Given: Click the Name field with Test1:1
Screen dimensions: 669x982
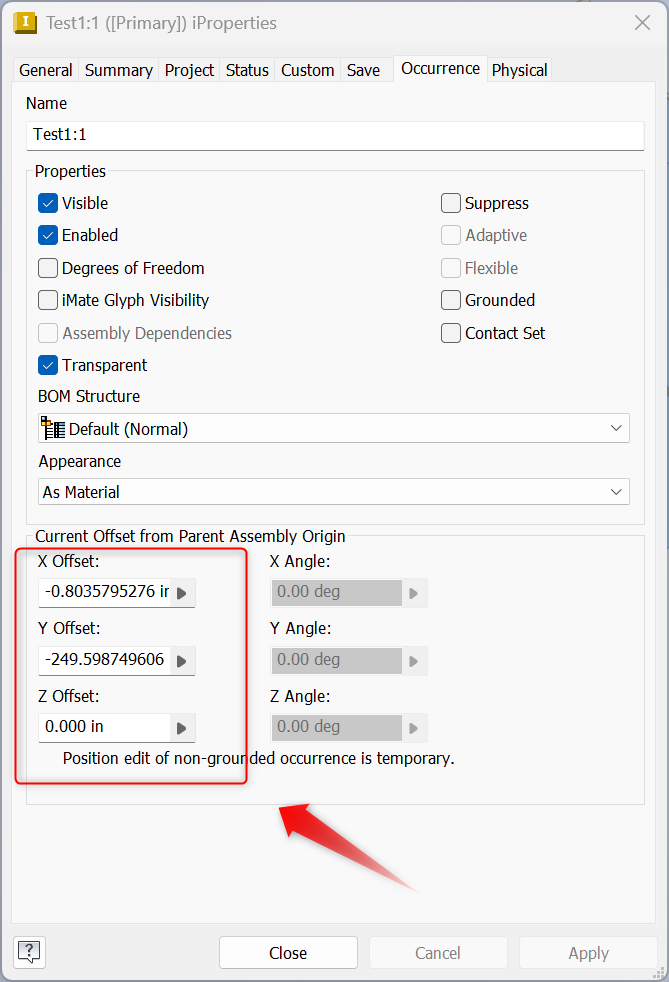Looking at the screenshot, I should (x=335, y=135).
